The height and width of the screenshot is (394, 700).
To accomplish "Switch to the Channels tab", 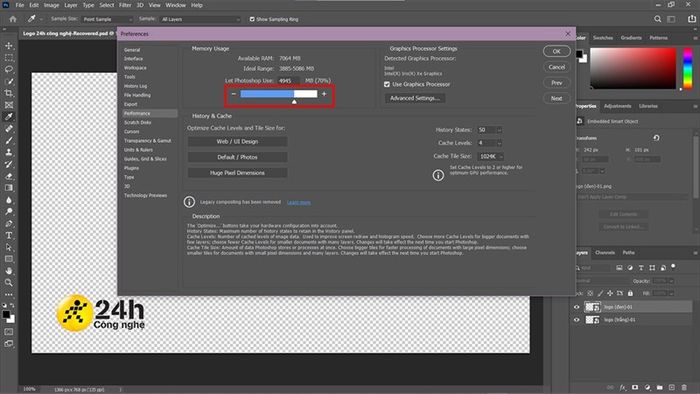I will [x=605, y=253].
